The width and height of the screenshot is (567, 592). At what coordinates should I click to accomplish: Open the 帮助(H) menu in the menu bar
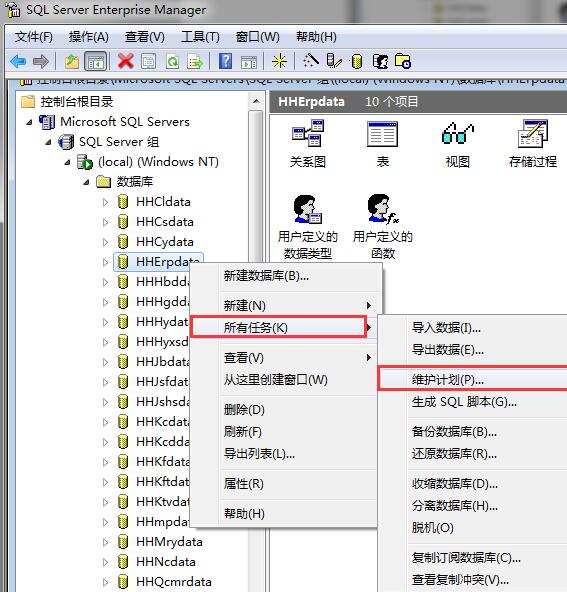click(316, 37)
